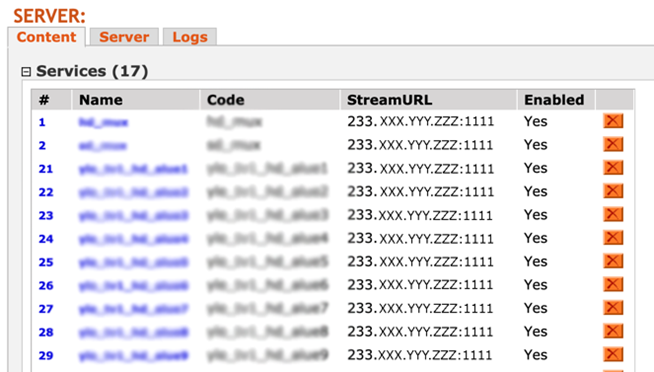Open the service number 22 link
This screenshot has width=654, height=372.
click(x=46, y=192)
